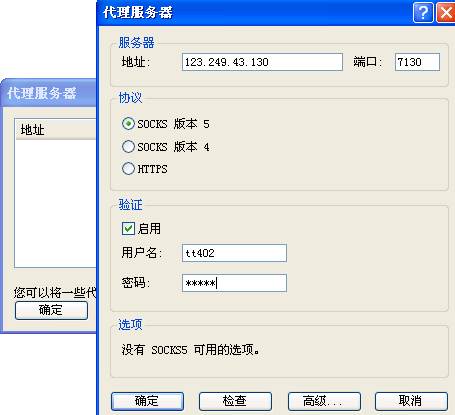Close the 代理服务器 dialog
Viewport: 455px width, 415px height.
[x=446, y=13]
